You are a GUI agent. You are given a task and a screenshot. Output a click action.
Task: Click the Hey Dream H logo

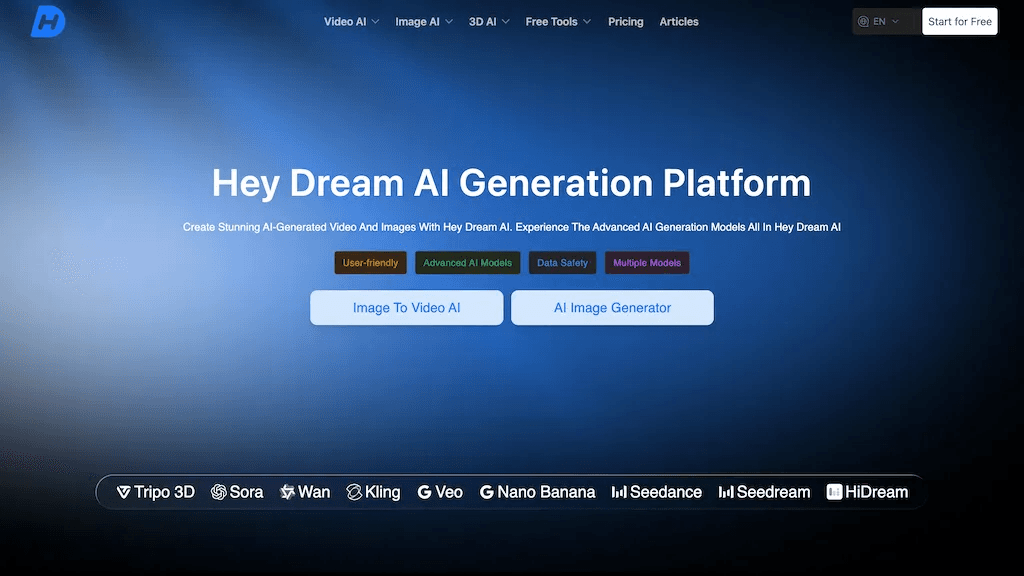coord(48,22)
